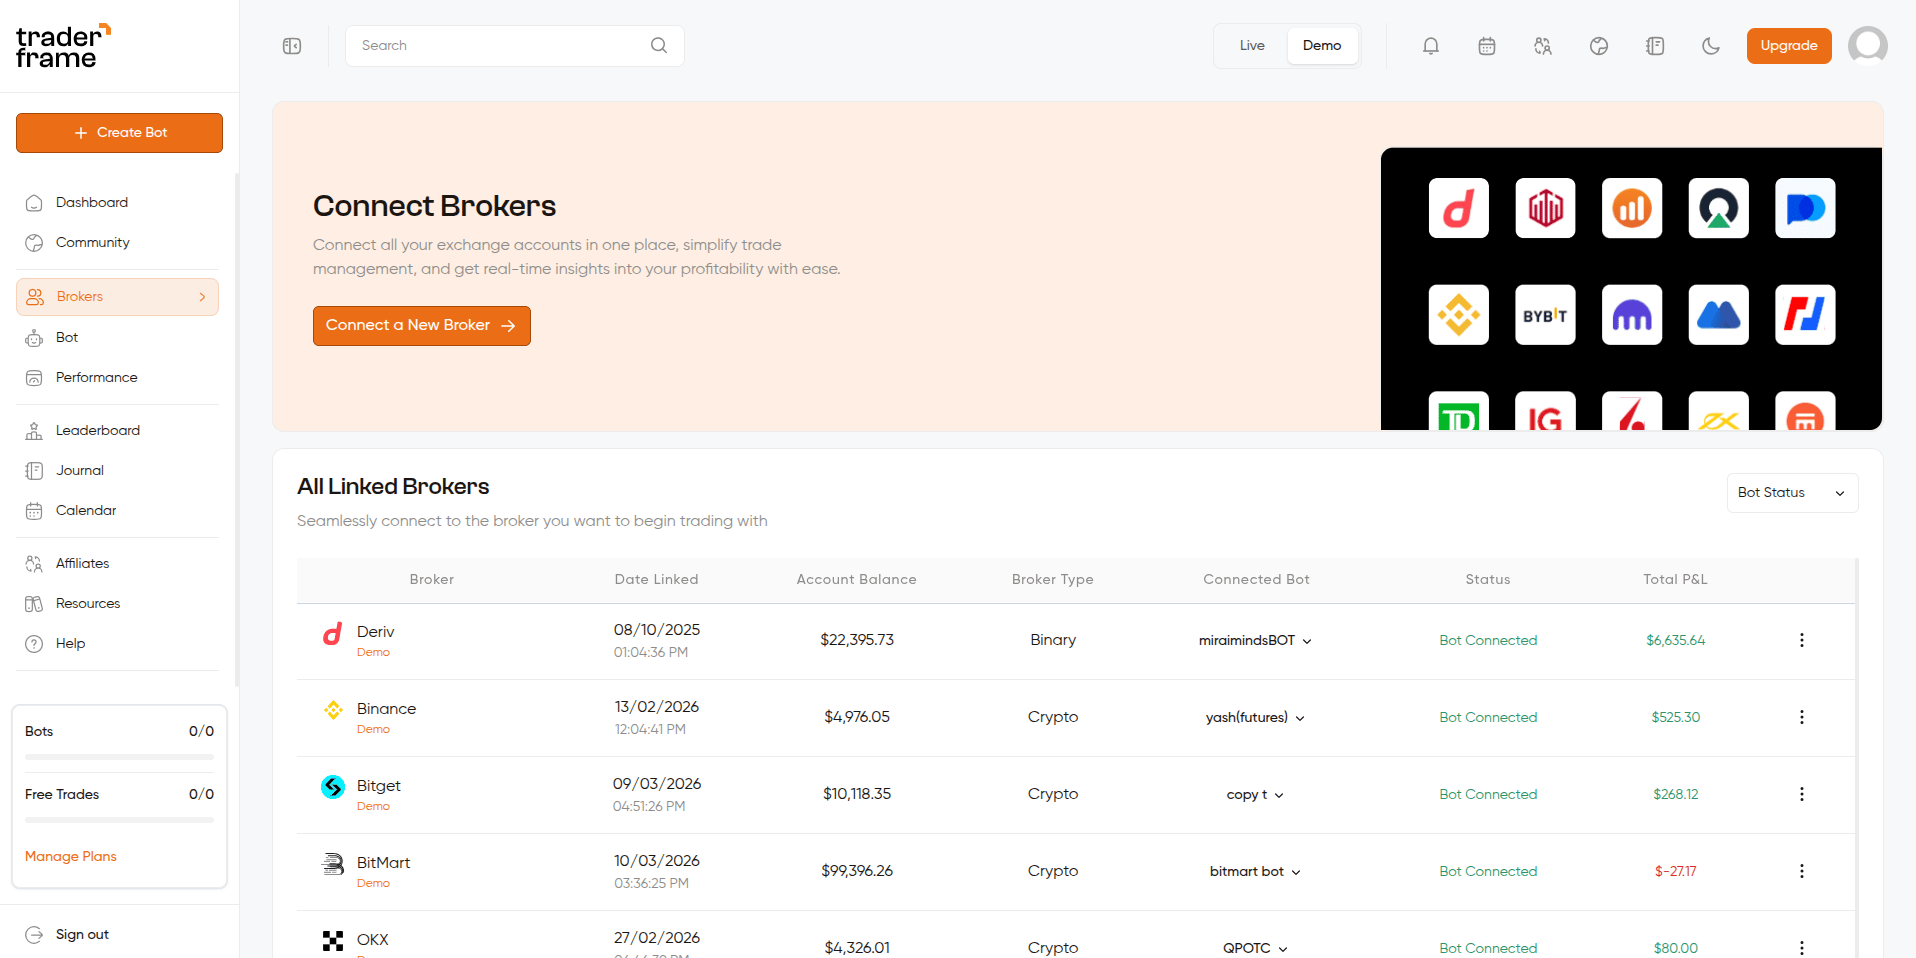Screen dimensions: 1916x958
Task: Click the Free Trades usage progress bar
Action: (x=119, y=820)
